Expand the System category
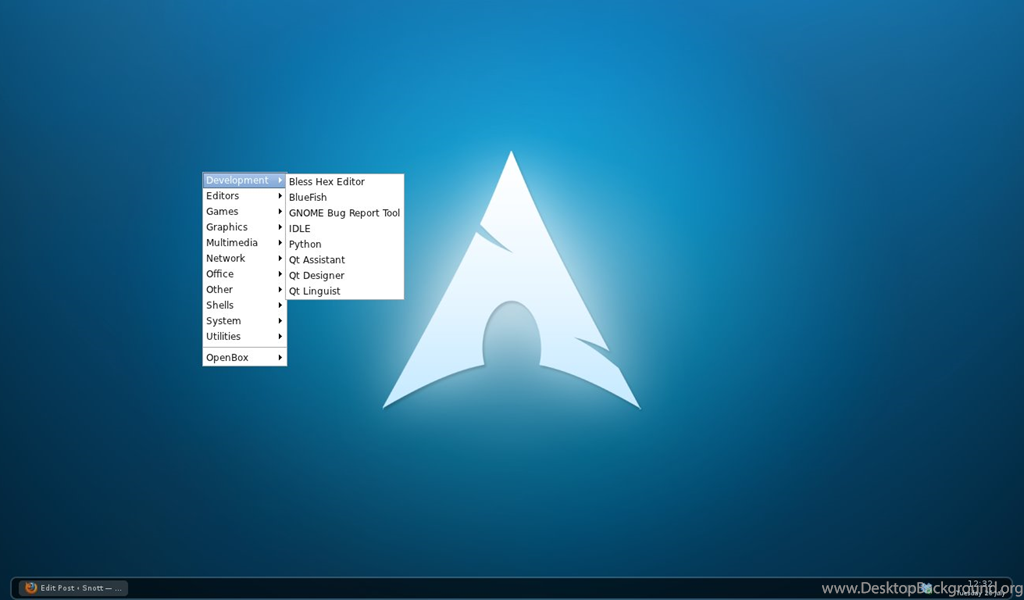The image size is (1024, 600). (244, 321)
